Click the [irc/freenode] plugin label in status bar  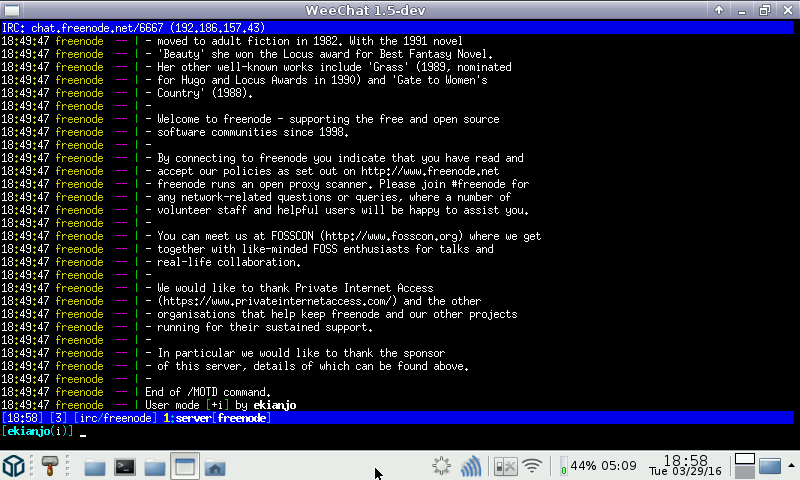point(116,418)
